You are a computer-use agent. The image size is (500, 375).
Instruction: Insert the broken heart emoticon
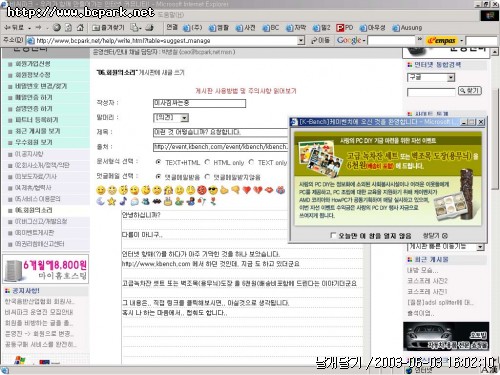pos(258,190)
